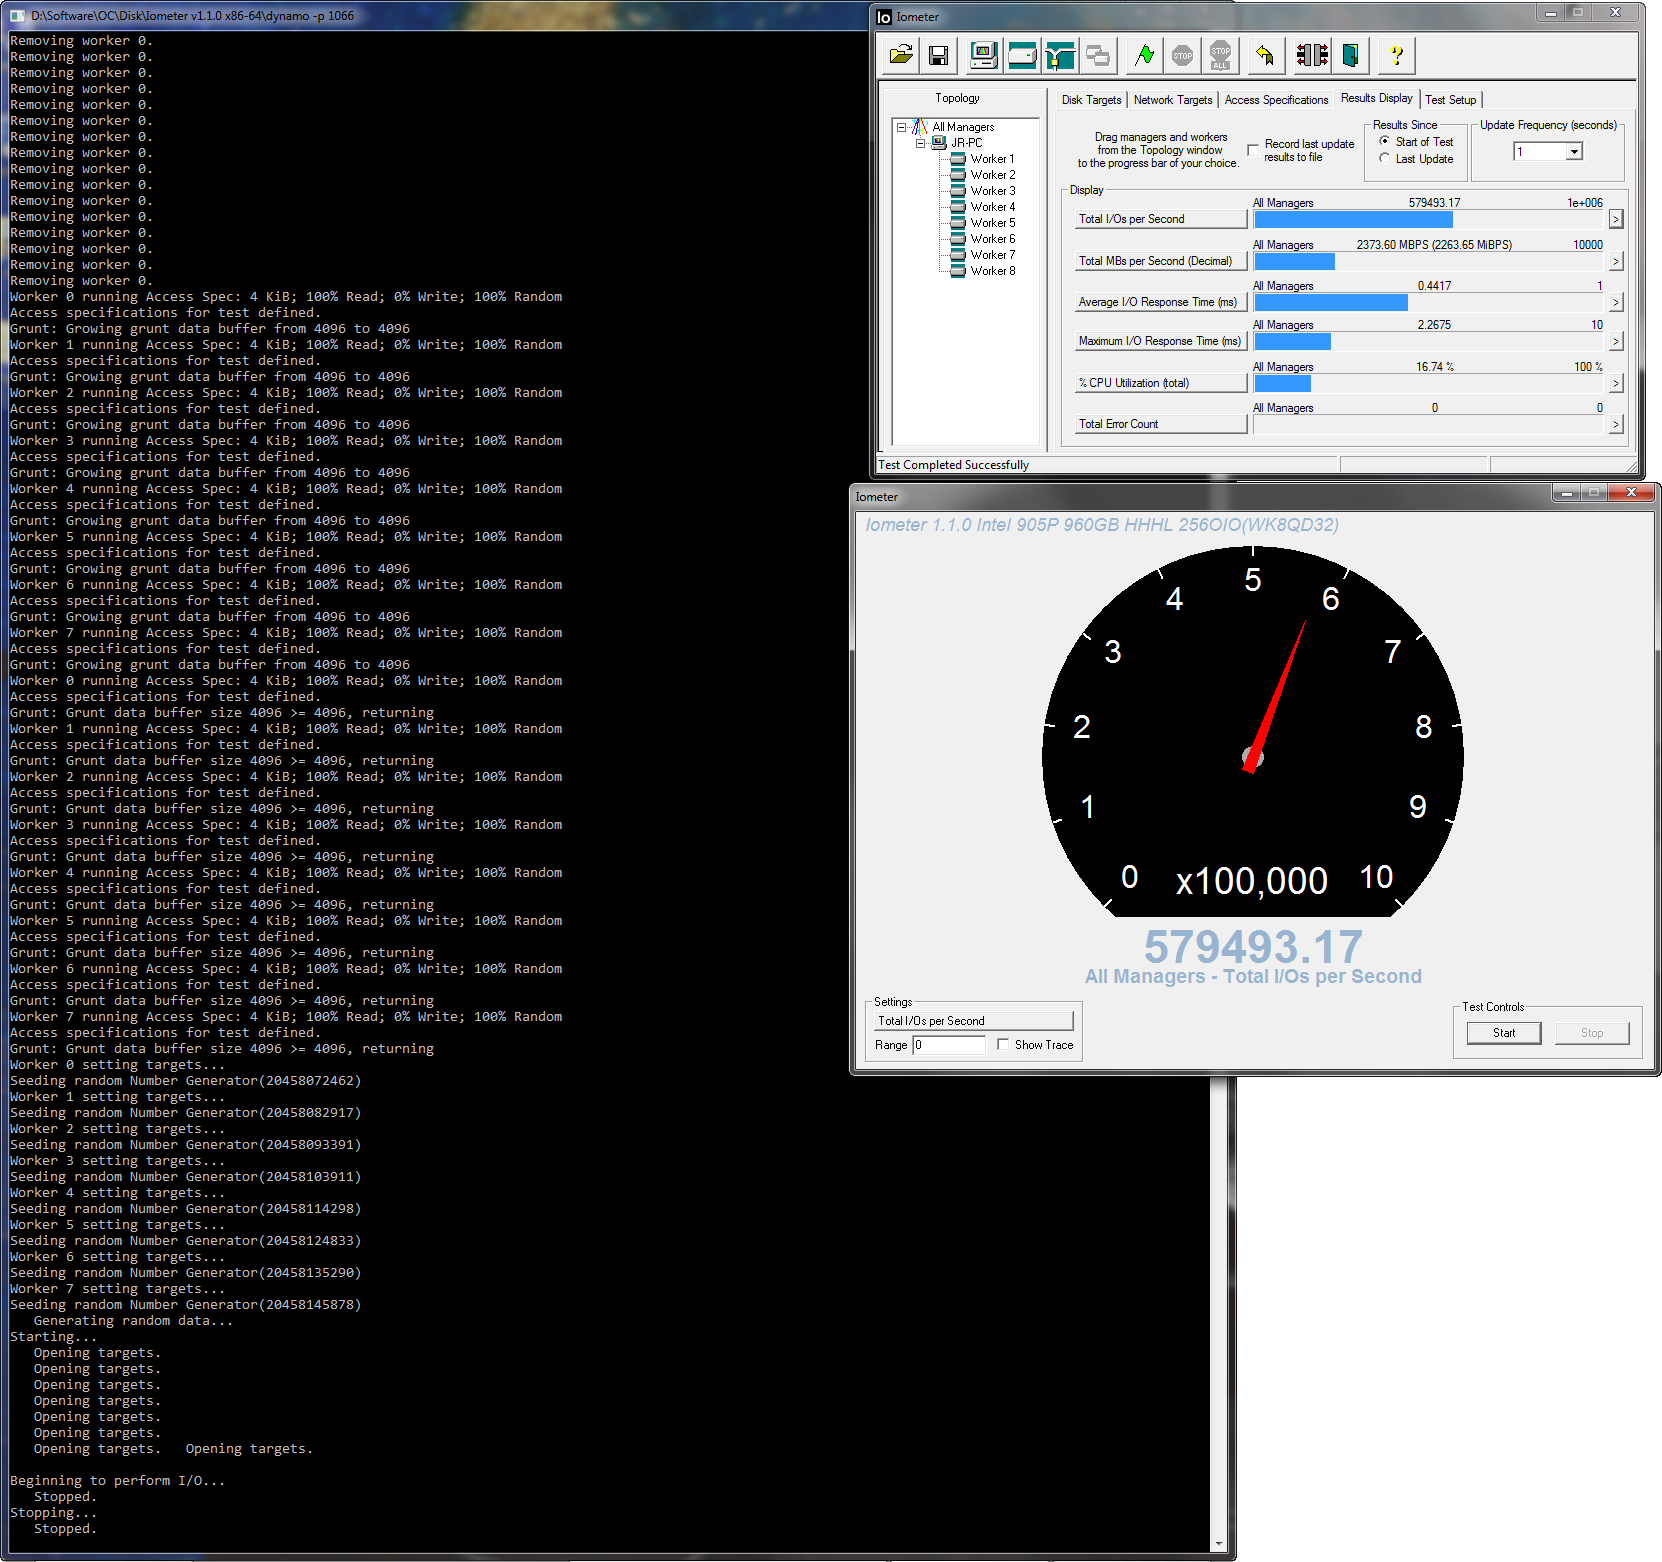Click % CPU Utilization (total) button
Viewport: 1662px width, 1562px height.
[1161, 383]
